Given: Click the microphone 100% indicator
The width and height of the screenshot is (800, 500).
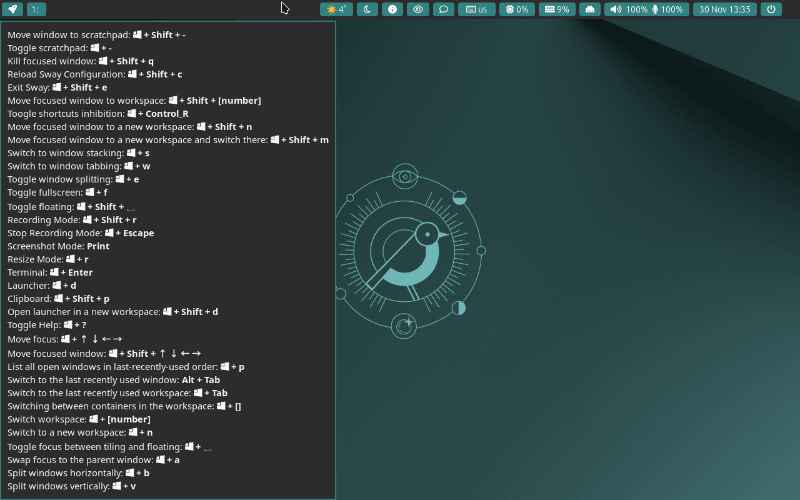Looking at the screenshot, I should 668,9.
